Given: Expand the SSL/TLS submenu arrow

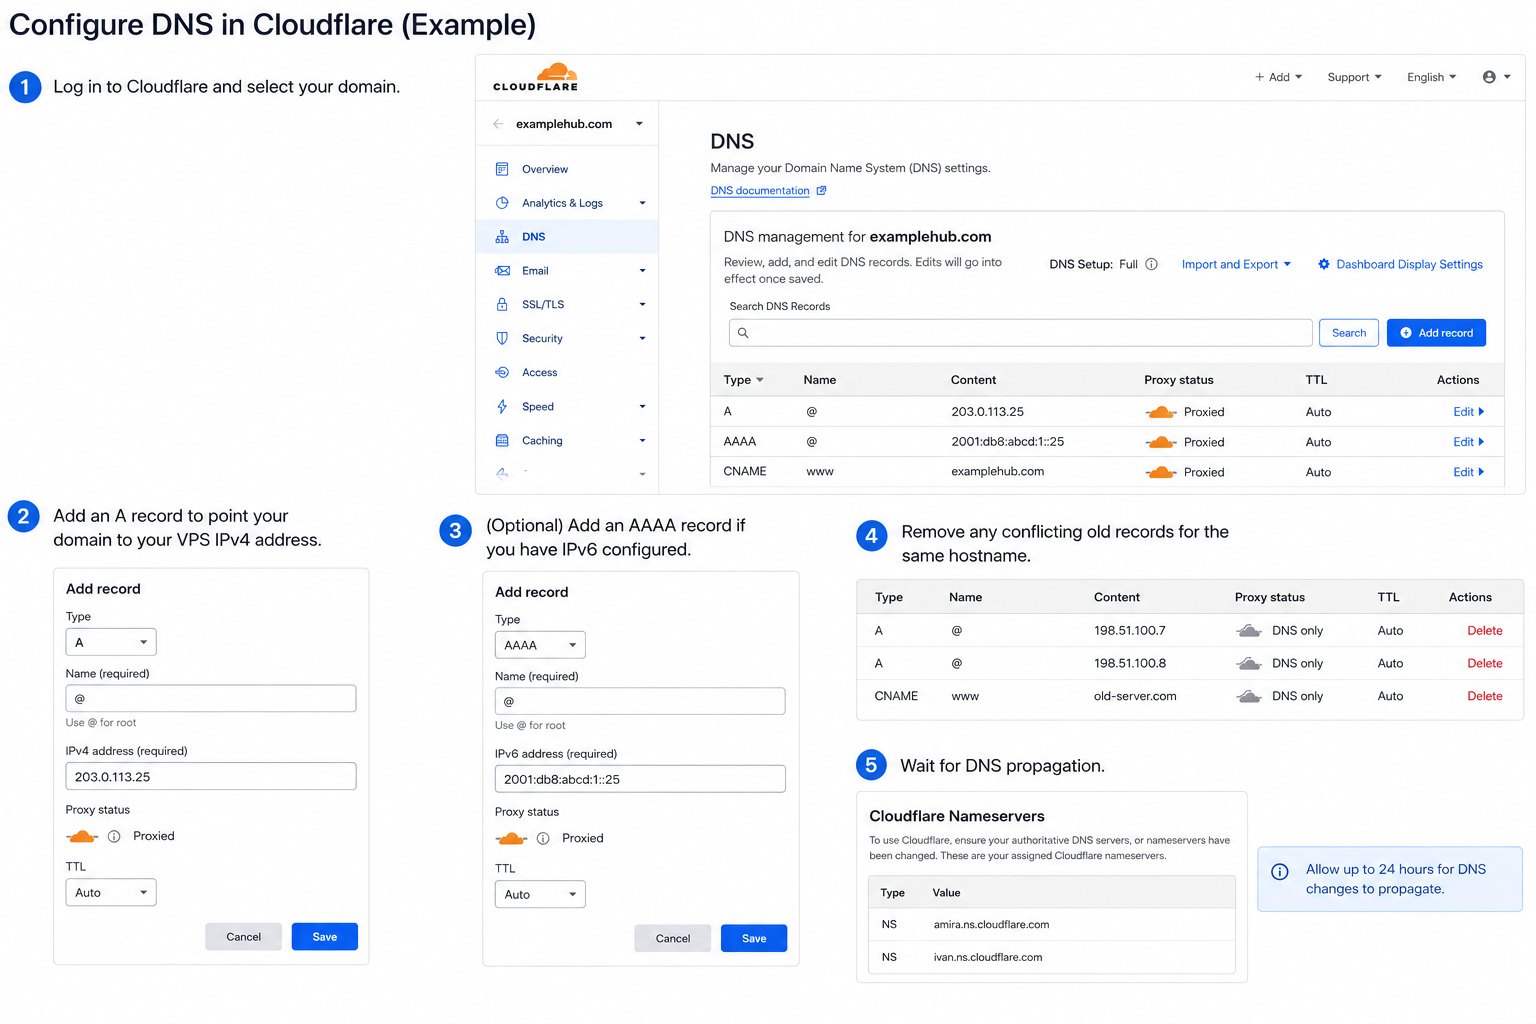Looking at the screenshot, I should click(x=642, y=304).
